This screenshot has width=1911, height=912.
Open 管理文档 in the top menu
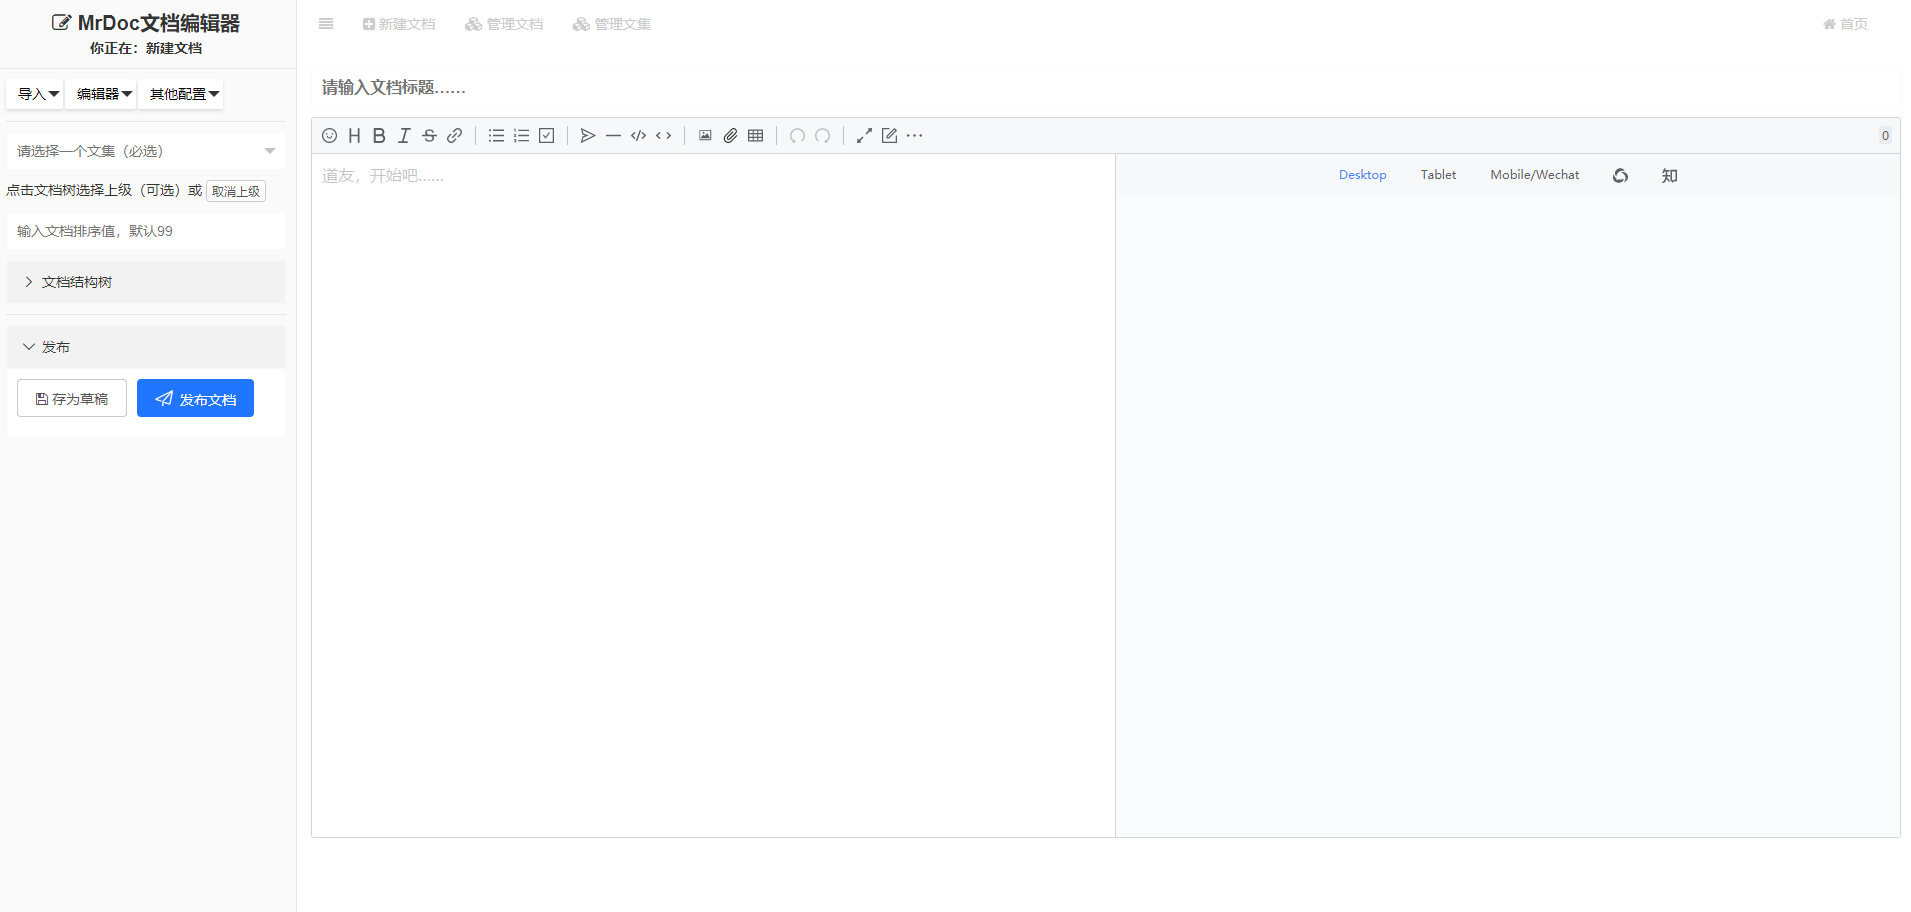(x=504, y=24)
